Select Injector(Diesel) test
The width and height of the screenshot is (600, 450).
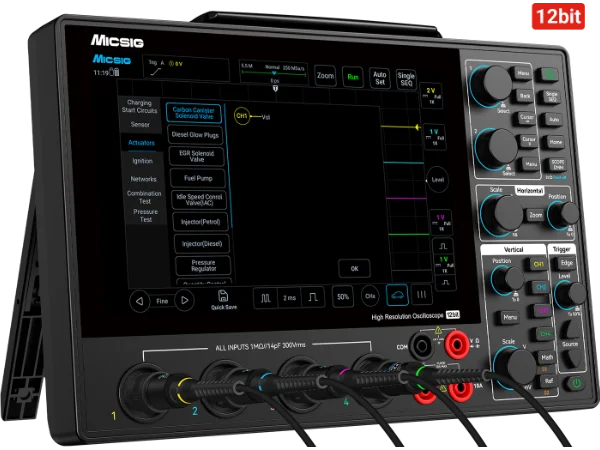[202, 244]
